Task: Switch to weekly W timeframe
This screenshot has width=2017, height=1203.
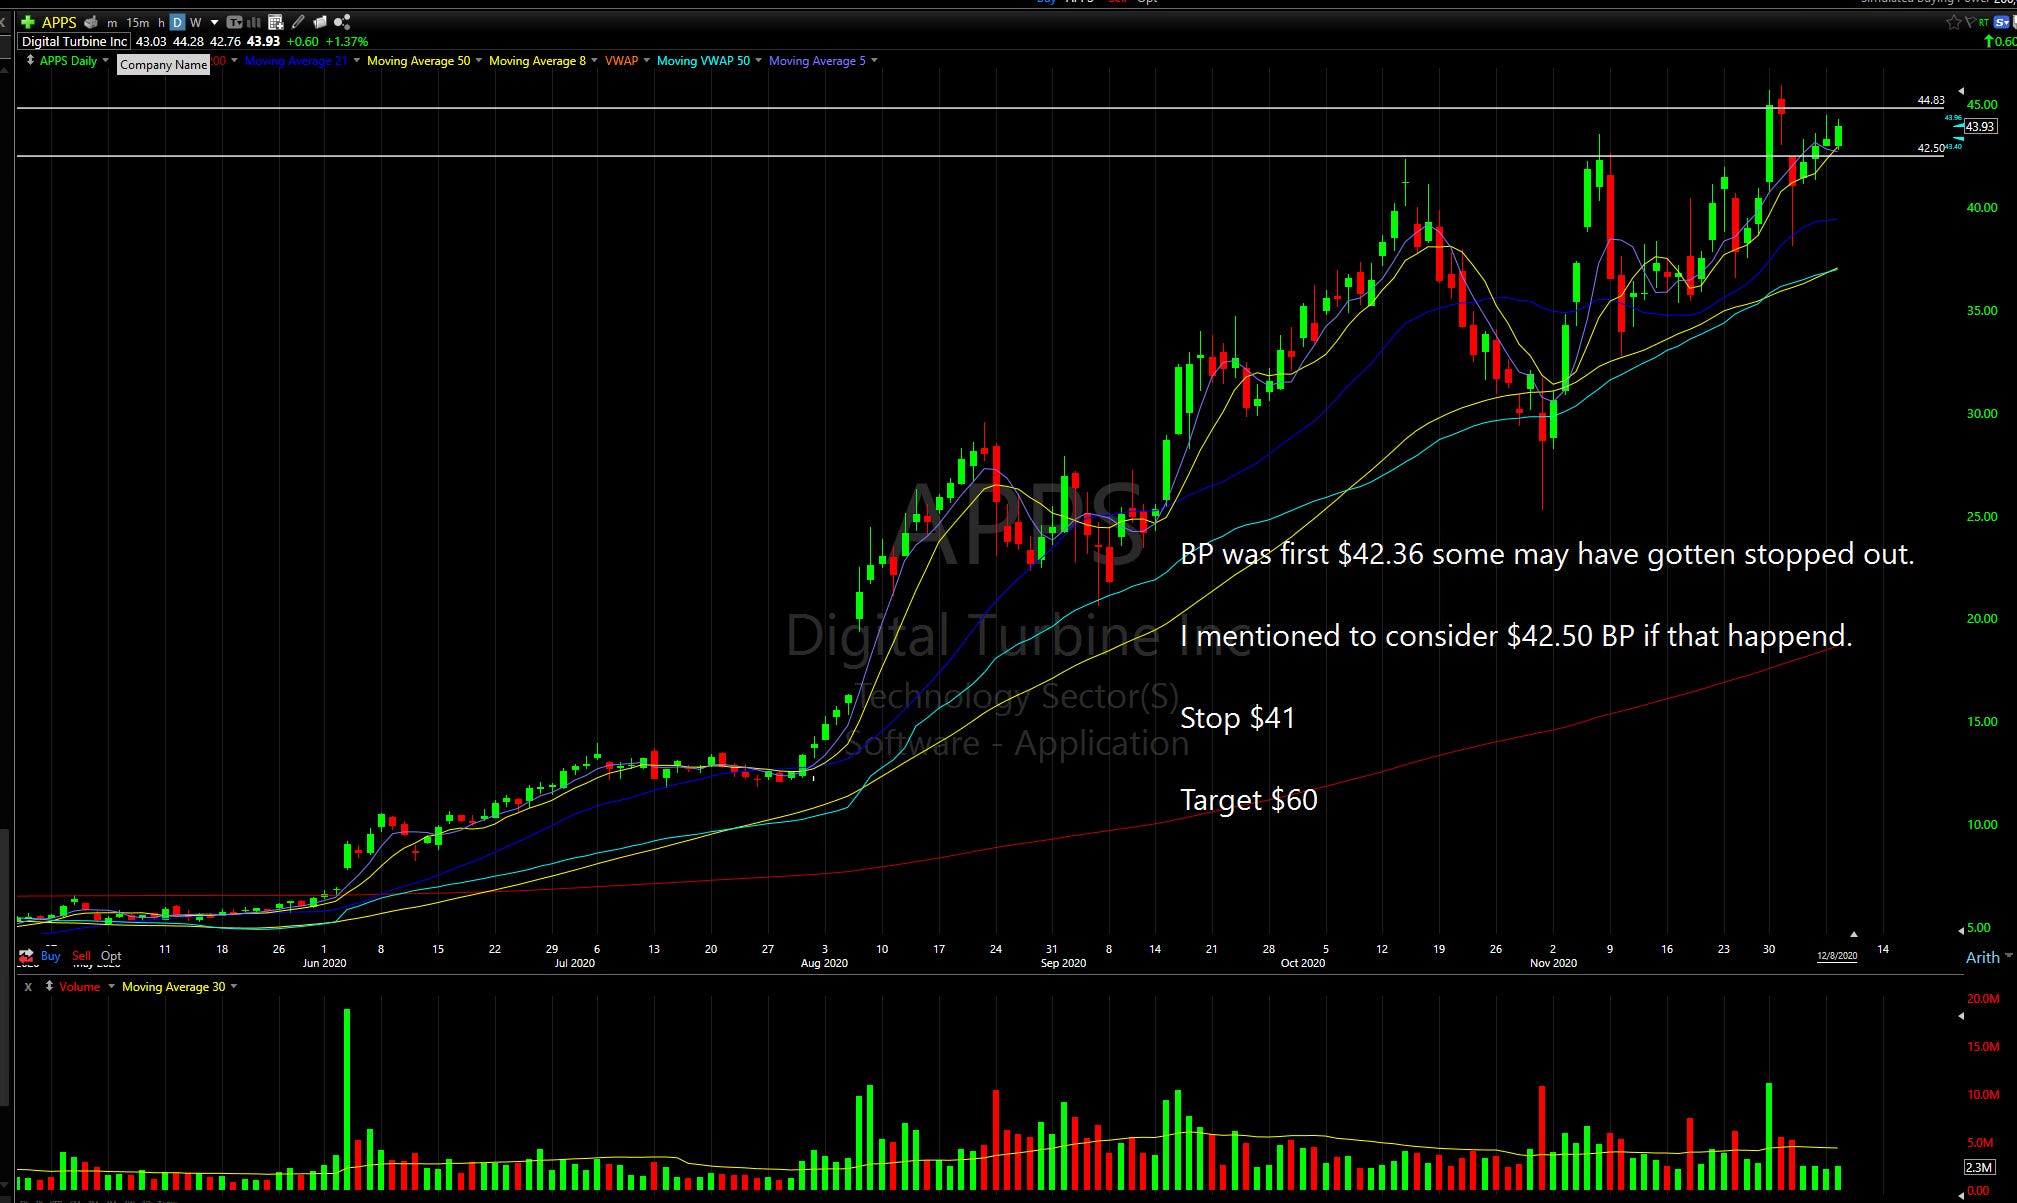Action: [x=195, y=22]
